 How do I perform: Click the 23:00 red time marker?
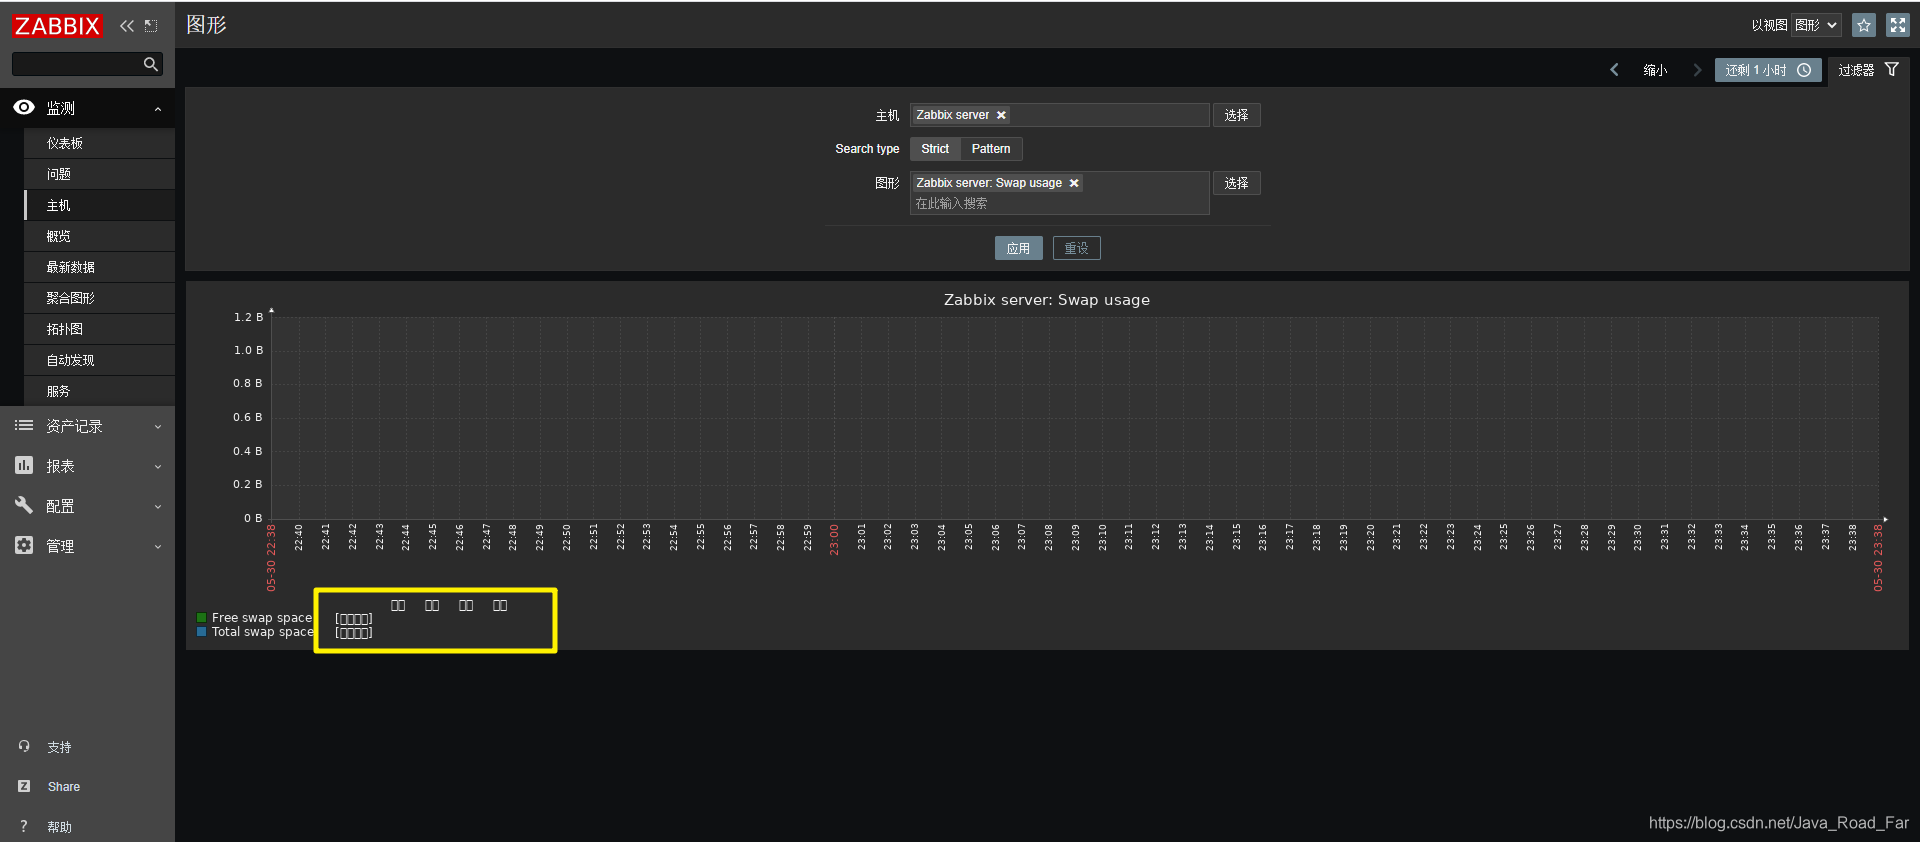point(834,540)
